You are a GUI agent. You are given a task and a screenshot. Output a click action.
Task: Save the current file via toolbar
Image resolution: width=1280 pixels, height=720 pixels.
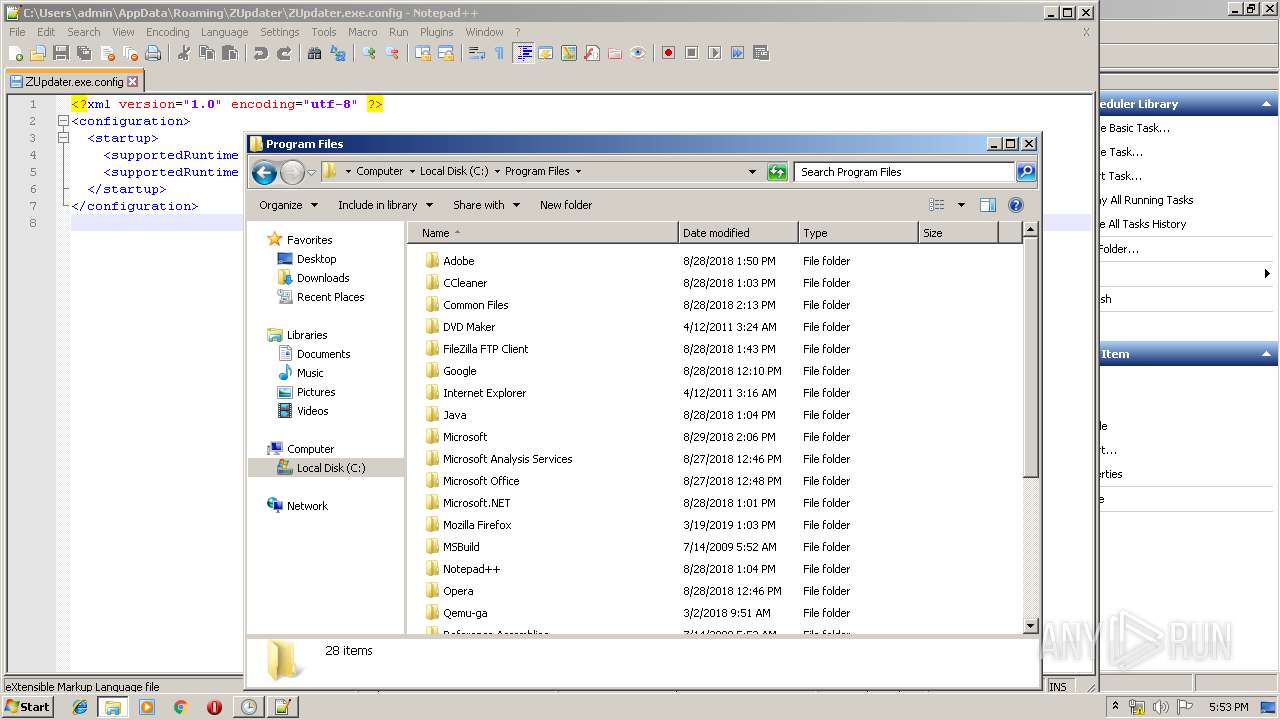coord(61,53)
